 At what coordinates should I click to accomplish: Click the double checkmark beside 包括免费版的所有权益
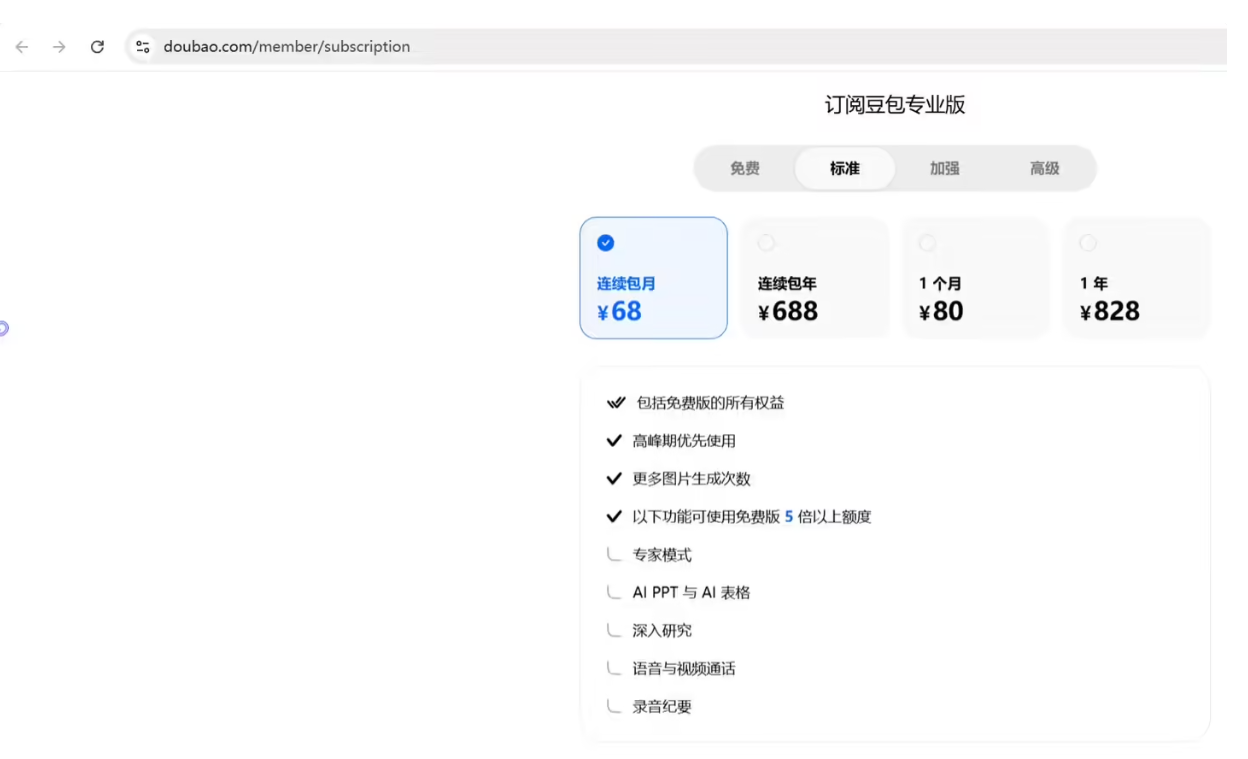coord(616,403)
